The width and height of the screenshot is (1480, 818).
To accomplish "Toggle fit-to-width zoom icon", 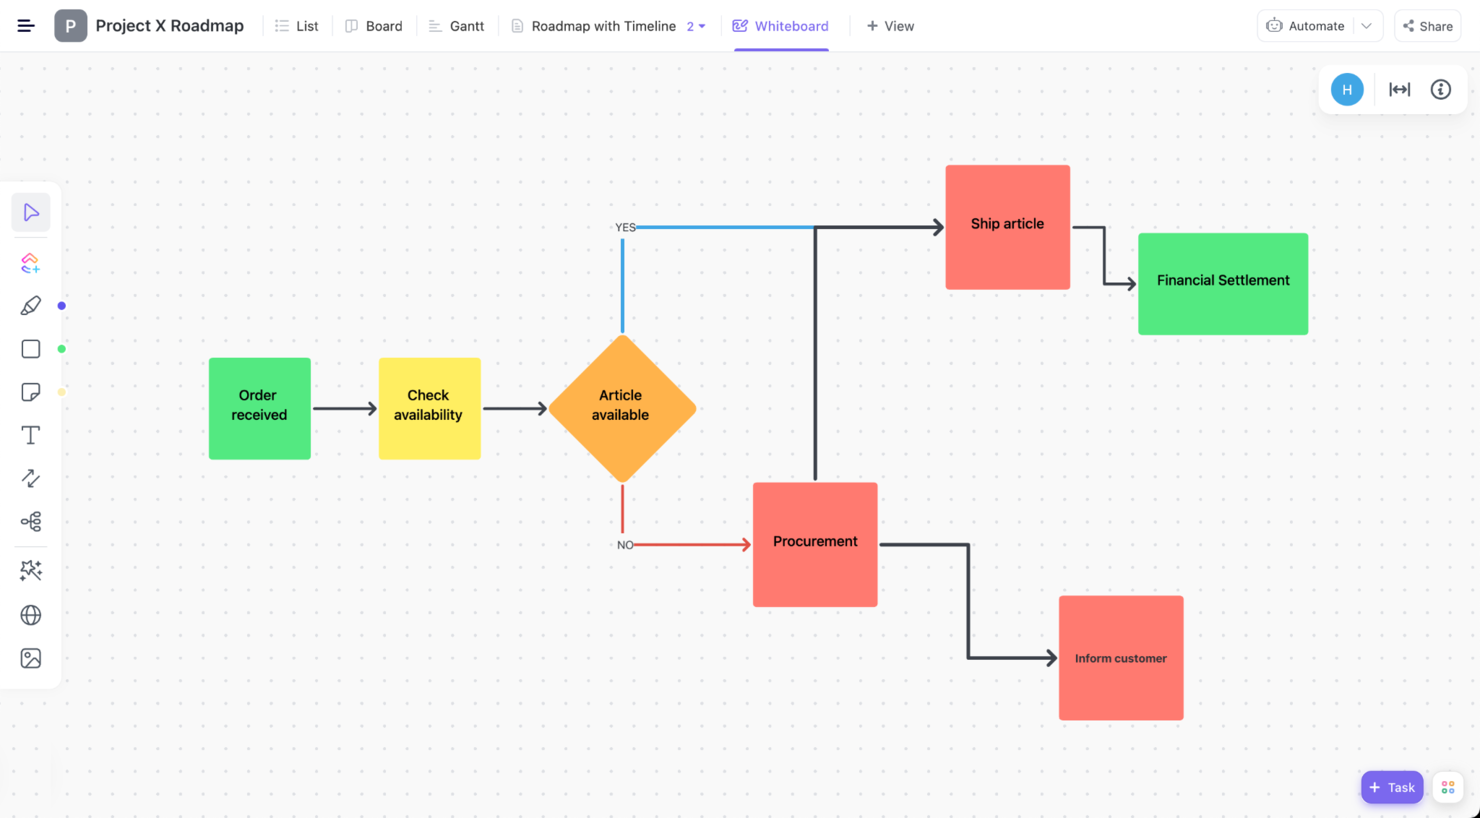I will tap(1400, 90).
